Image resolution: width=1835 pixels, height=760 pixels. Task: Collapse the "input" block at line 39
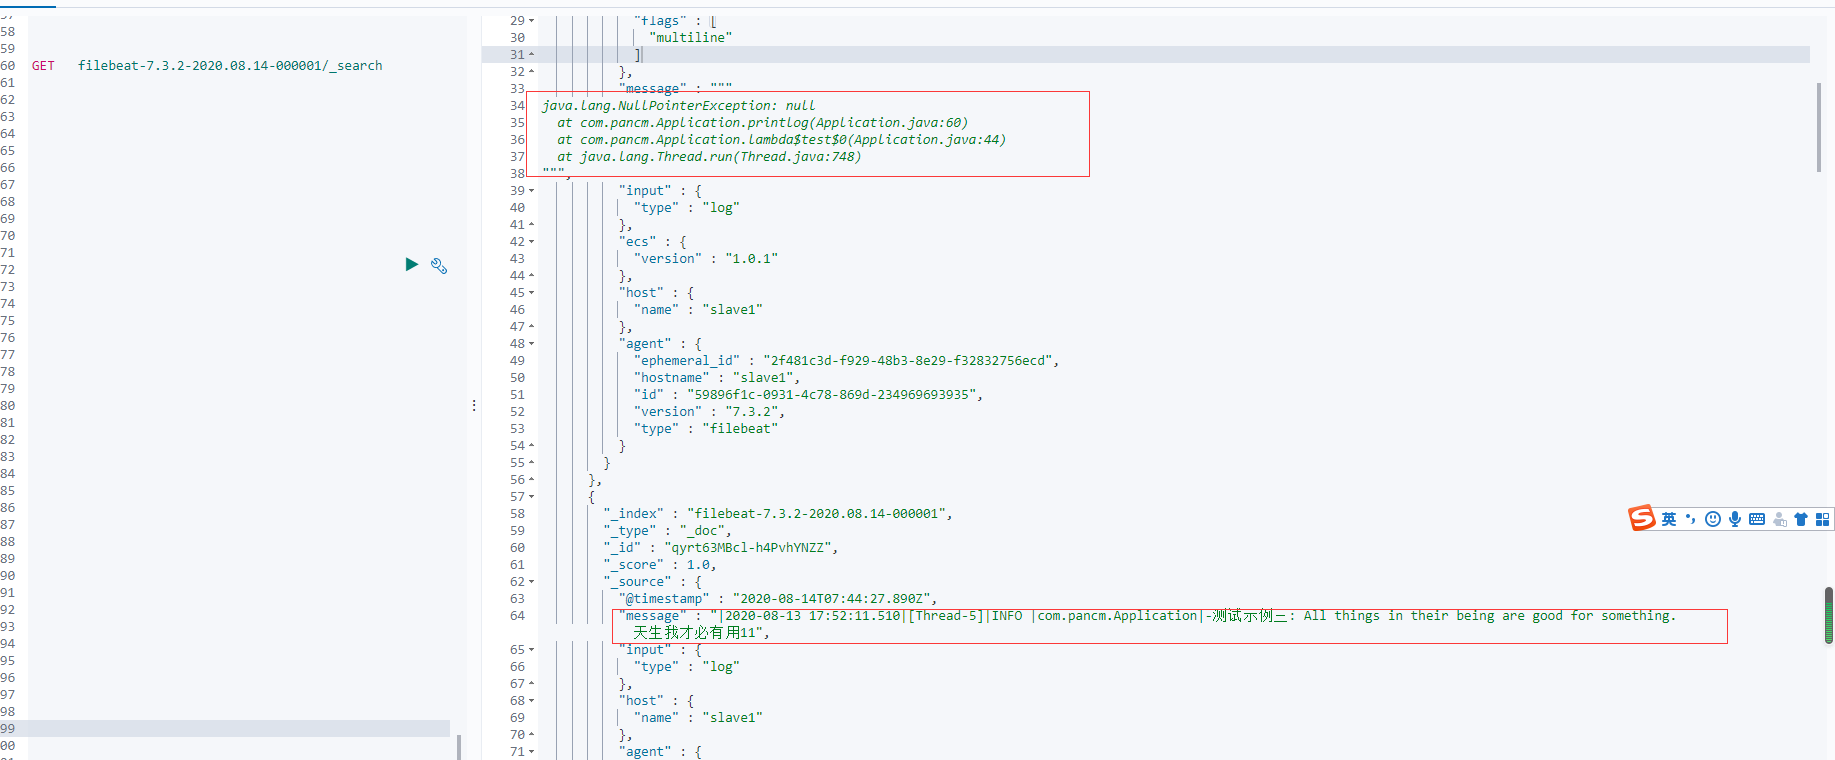pos(531,190)
